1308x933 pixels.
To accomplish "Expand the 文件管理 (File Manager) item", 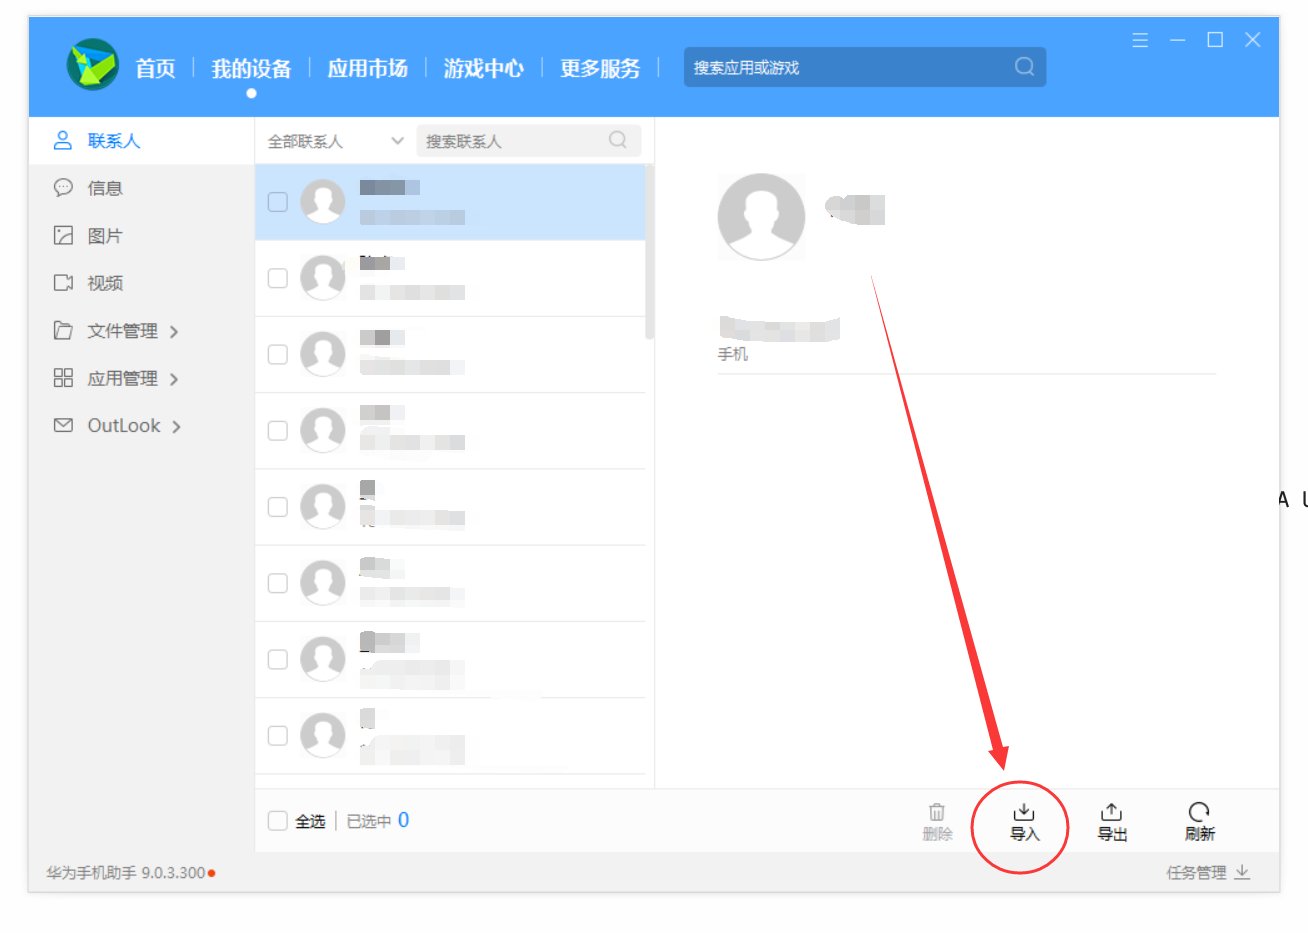I will [x=122, y=330].
